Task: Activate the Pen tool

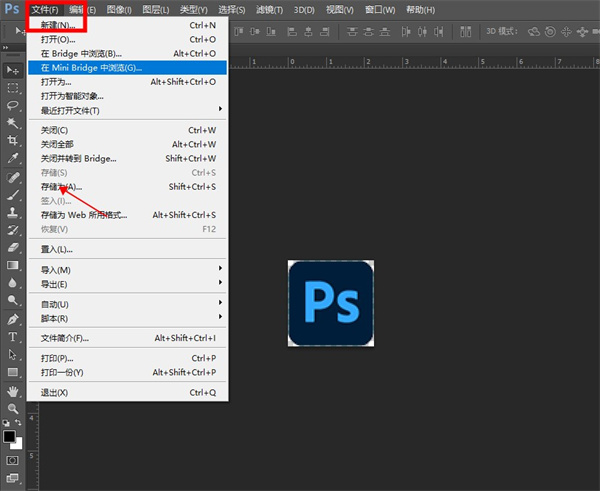Action: pyautogui.click(x=13, y=319)
